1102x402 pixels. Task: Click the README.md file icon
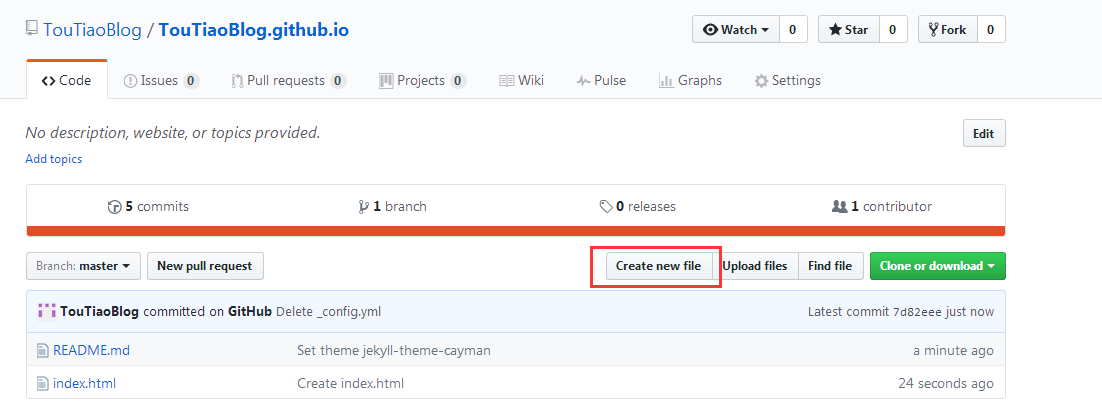pos(43,350)
